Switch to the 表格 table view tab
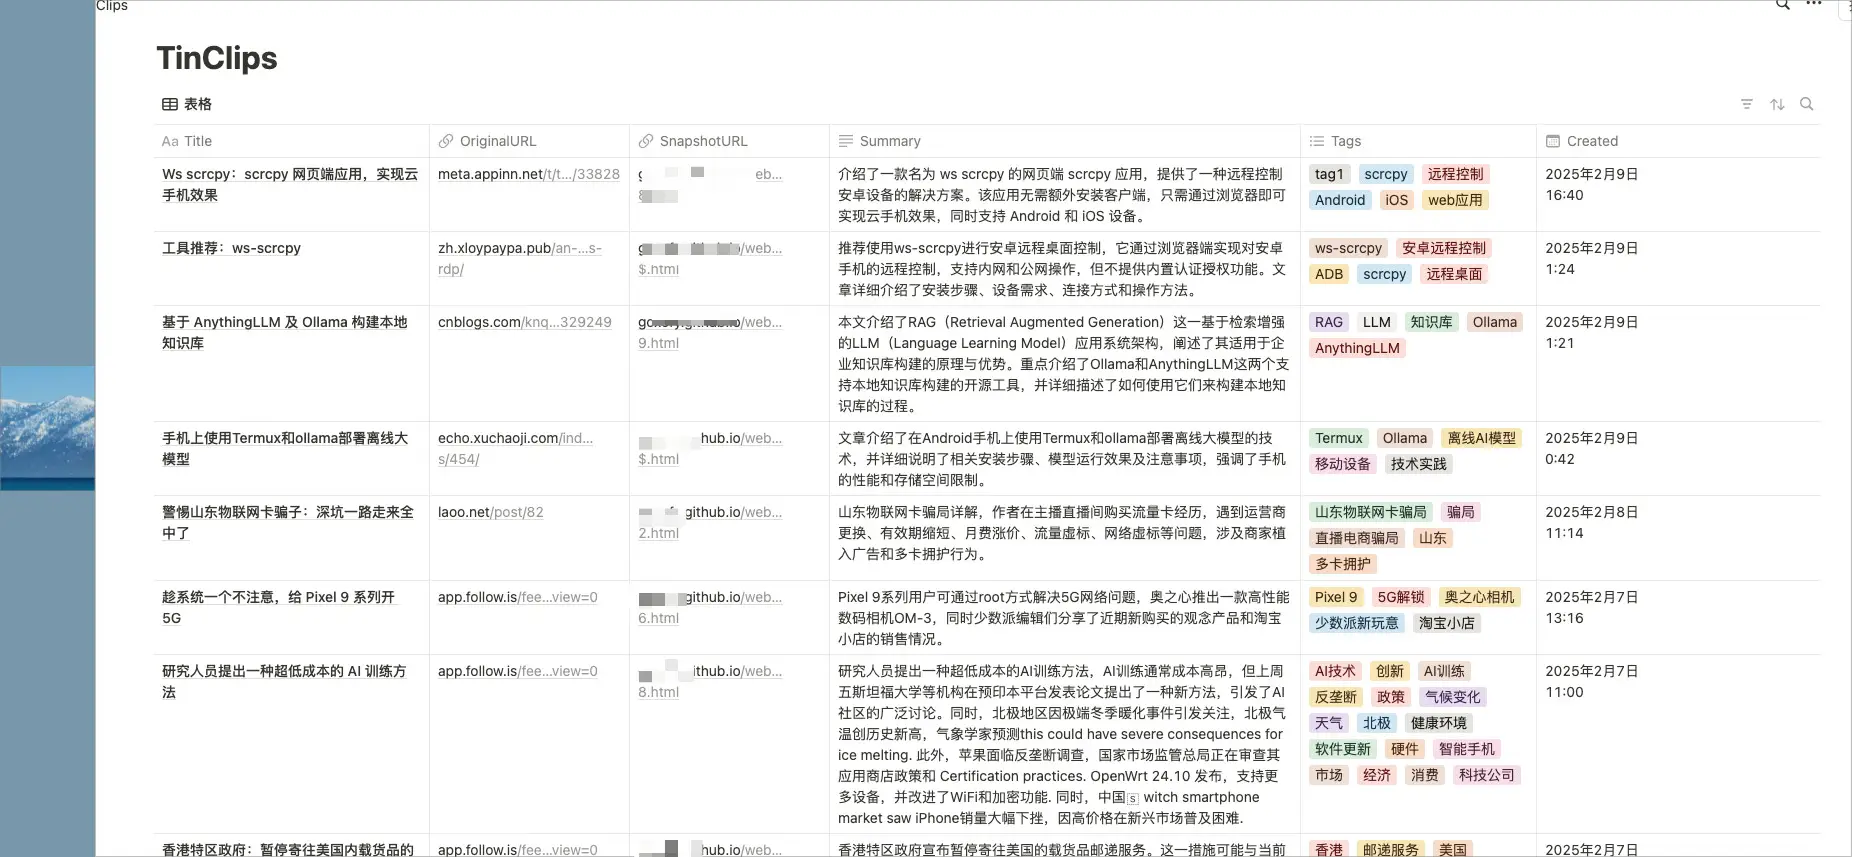The image size is (1852, 857). 187,104
